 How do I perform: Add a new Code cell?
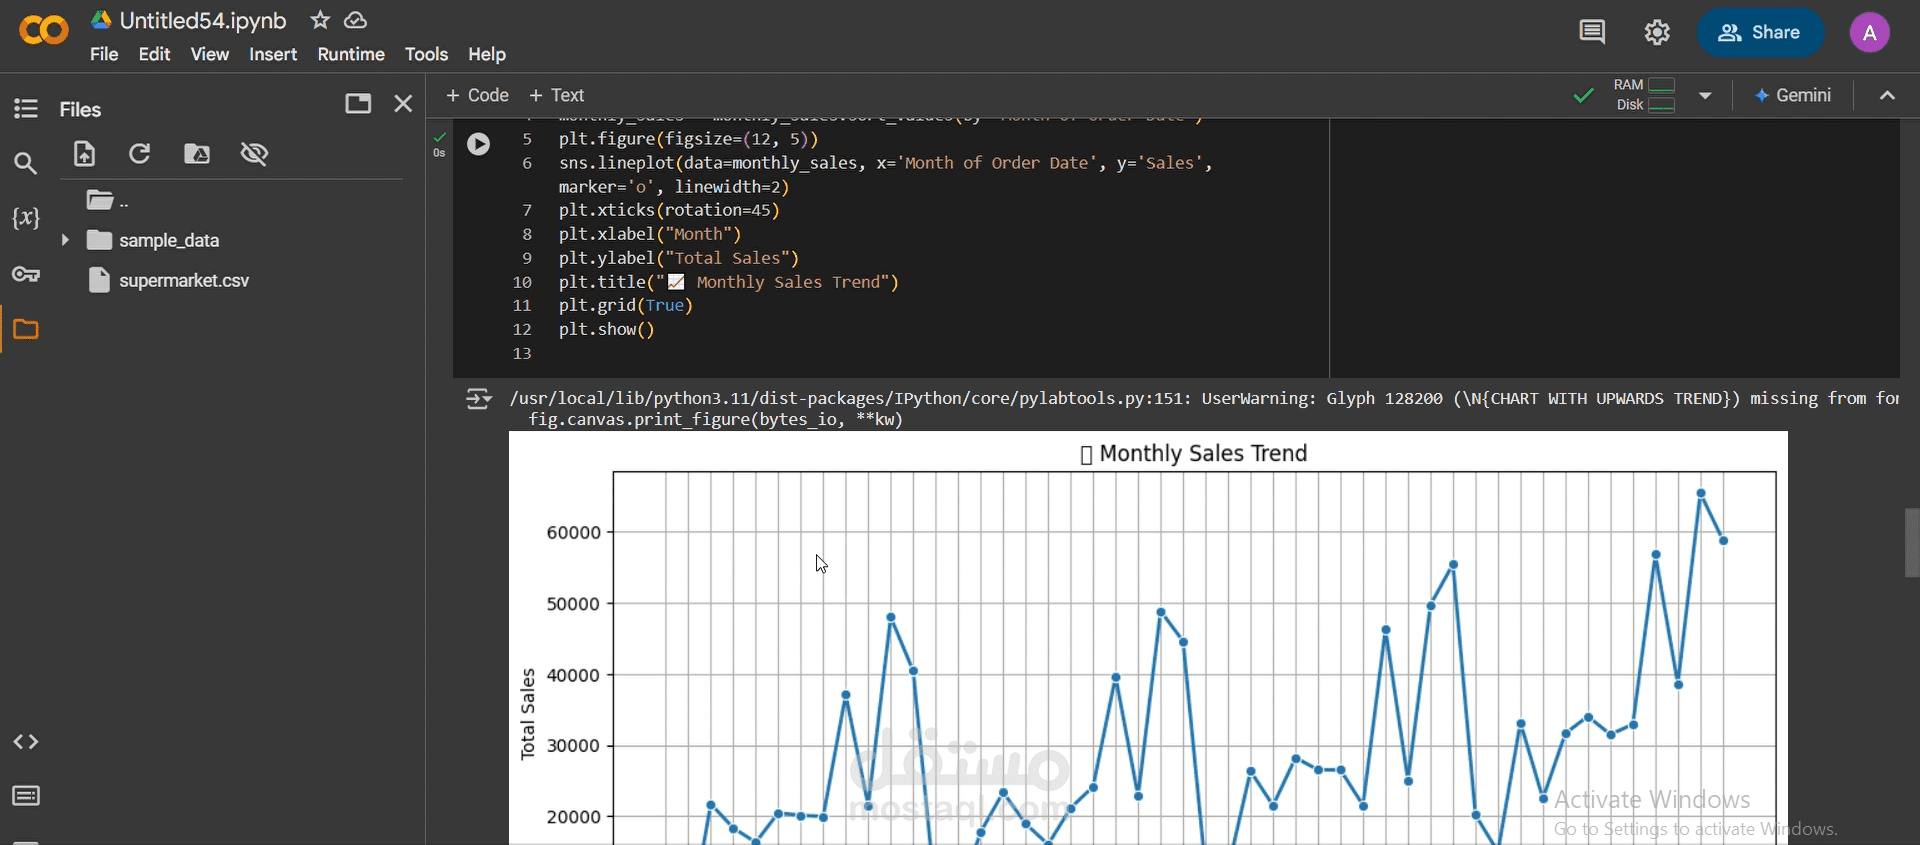[477, 95]
